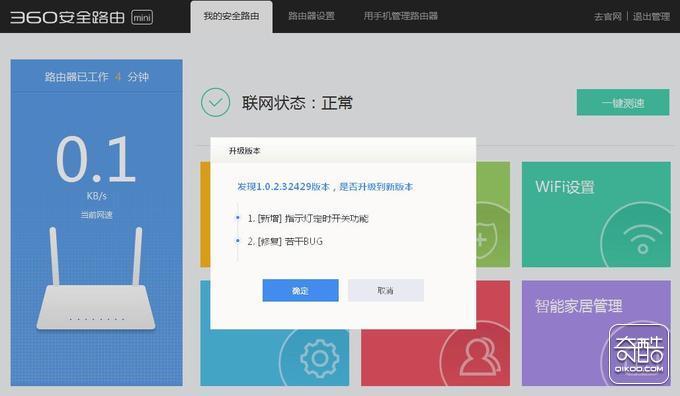Open the WiFi设置 tile
This screenshot has width=680, height=396.
[x=596, y=214]
